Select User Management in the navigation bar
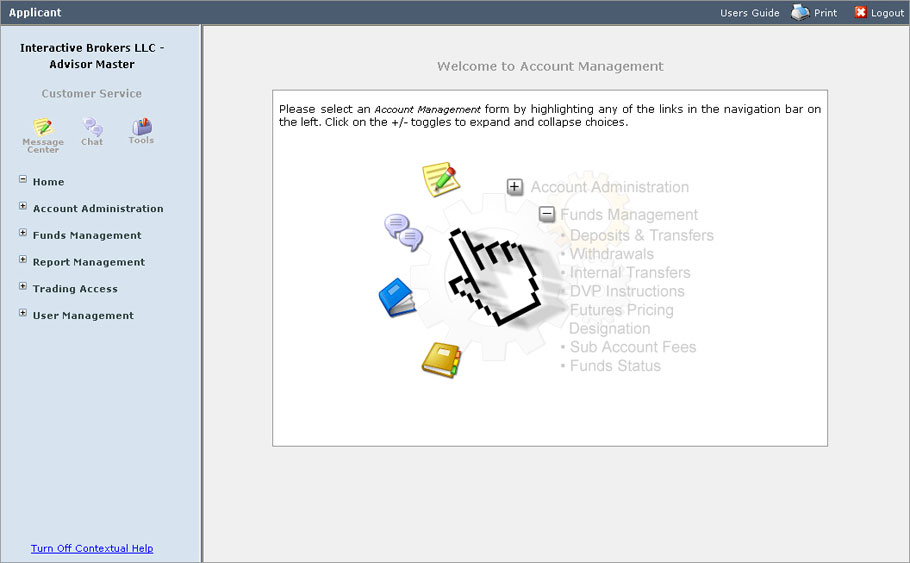This screenshot has width=910, height=563. point(83,315)
